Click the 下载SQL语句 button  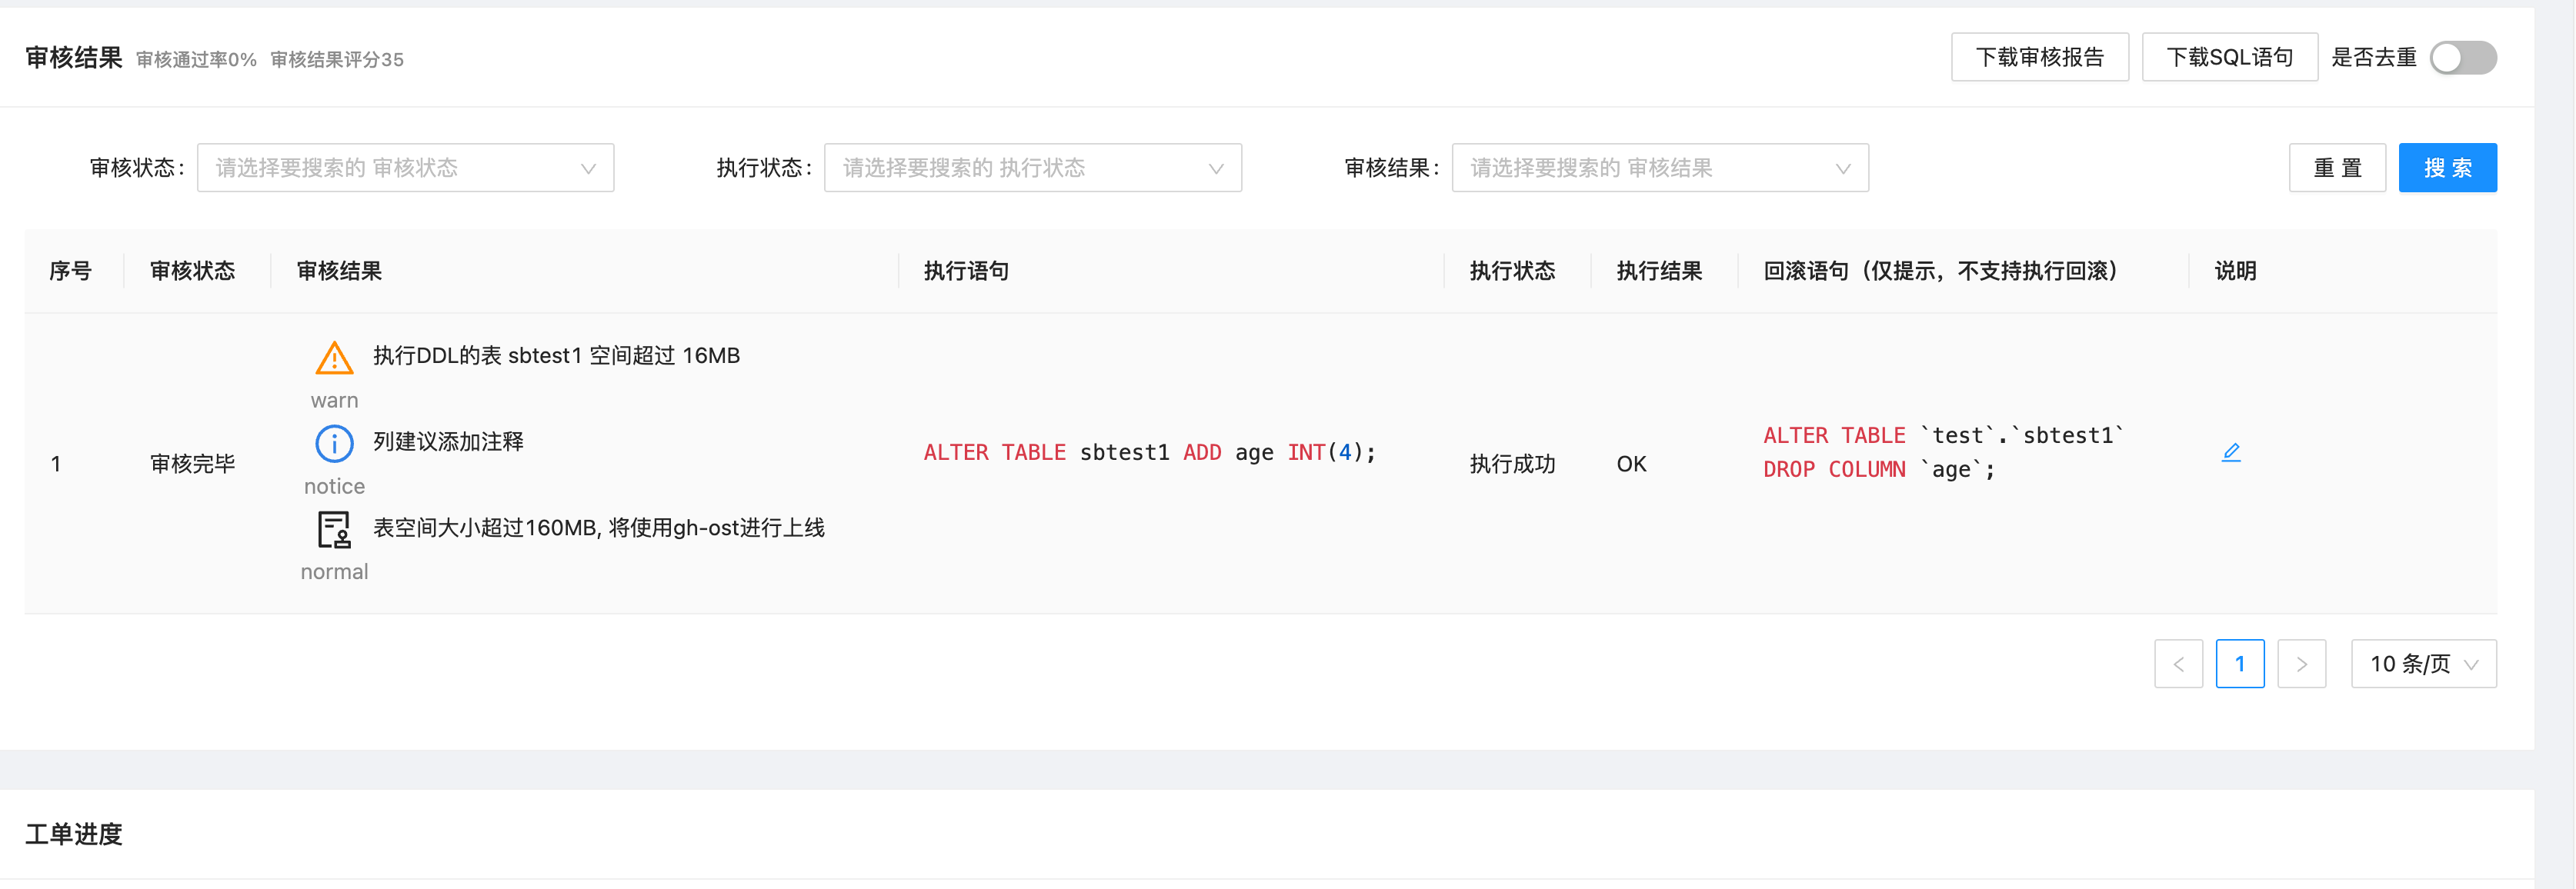(x=2229, y=57)
